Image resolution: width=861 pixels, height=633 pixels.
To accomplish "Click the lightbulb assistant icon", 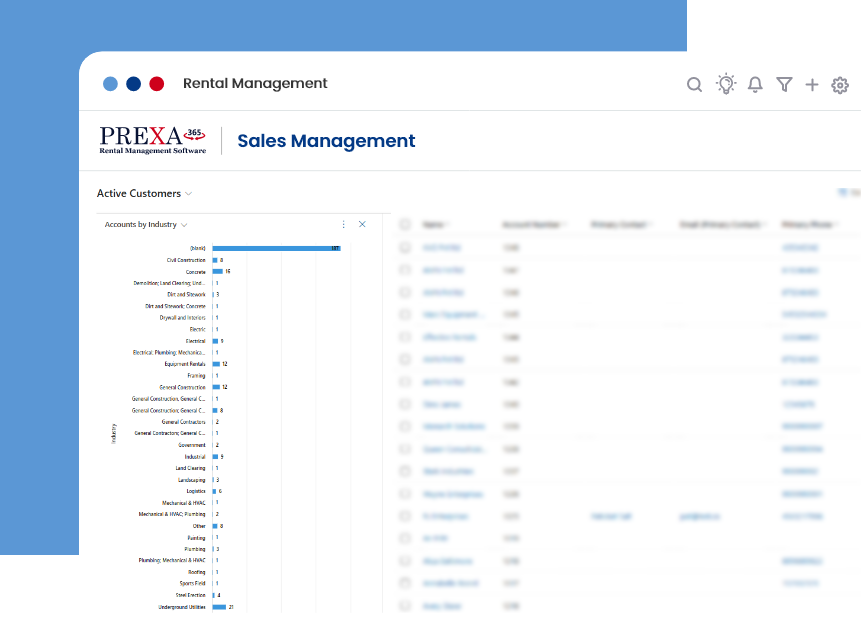I will tap(725, 84).
